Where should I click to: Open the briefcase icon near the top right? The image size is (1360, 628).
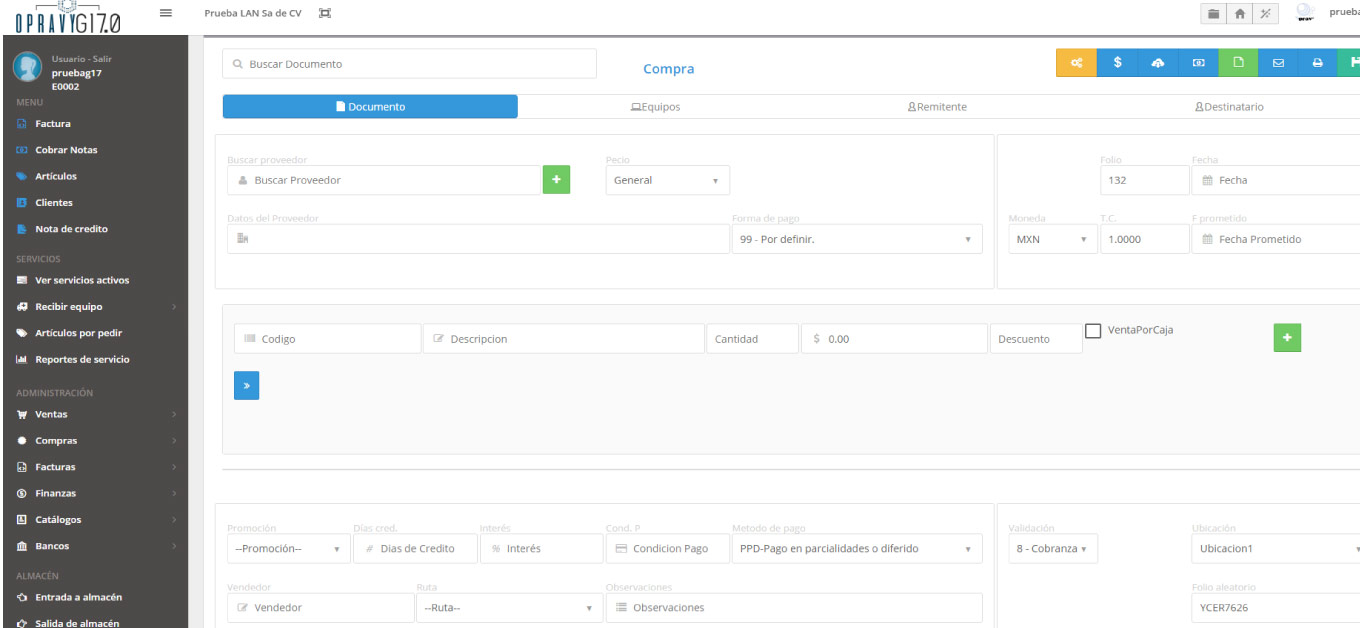[x=1212, y=13]
